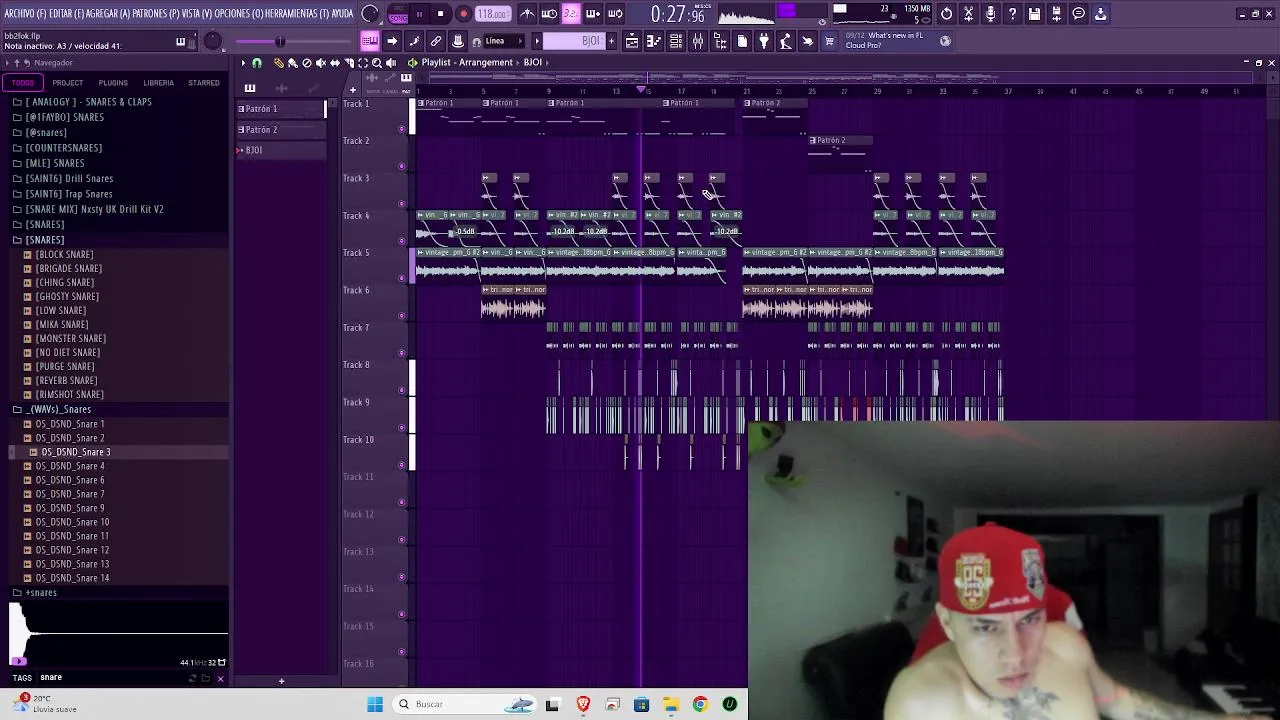Stop playback with the stop button
Viewport: 1280px width, 720px height.
(x=440, y=14)
